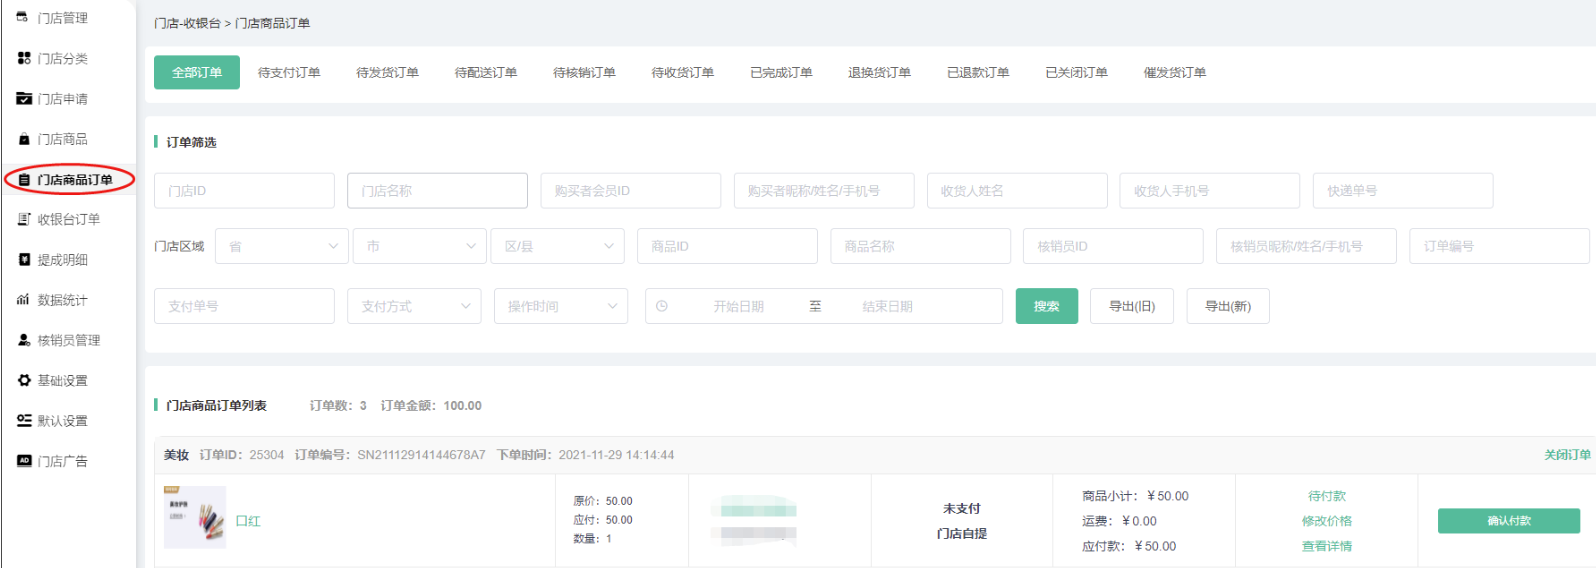This screenshot has height=568, width=1596.
Task: Select the 门店商品 bag icon
Action: point(24,139)
